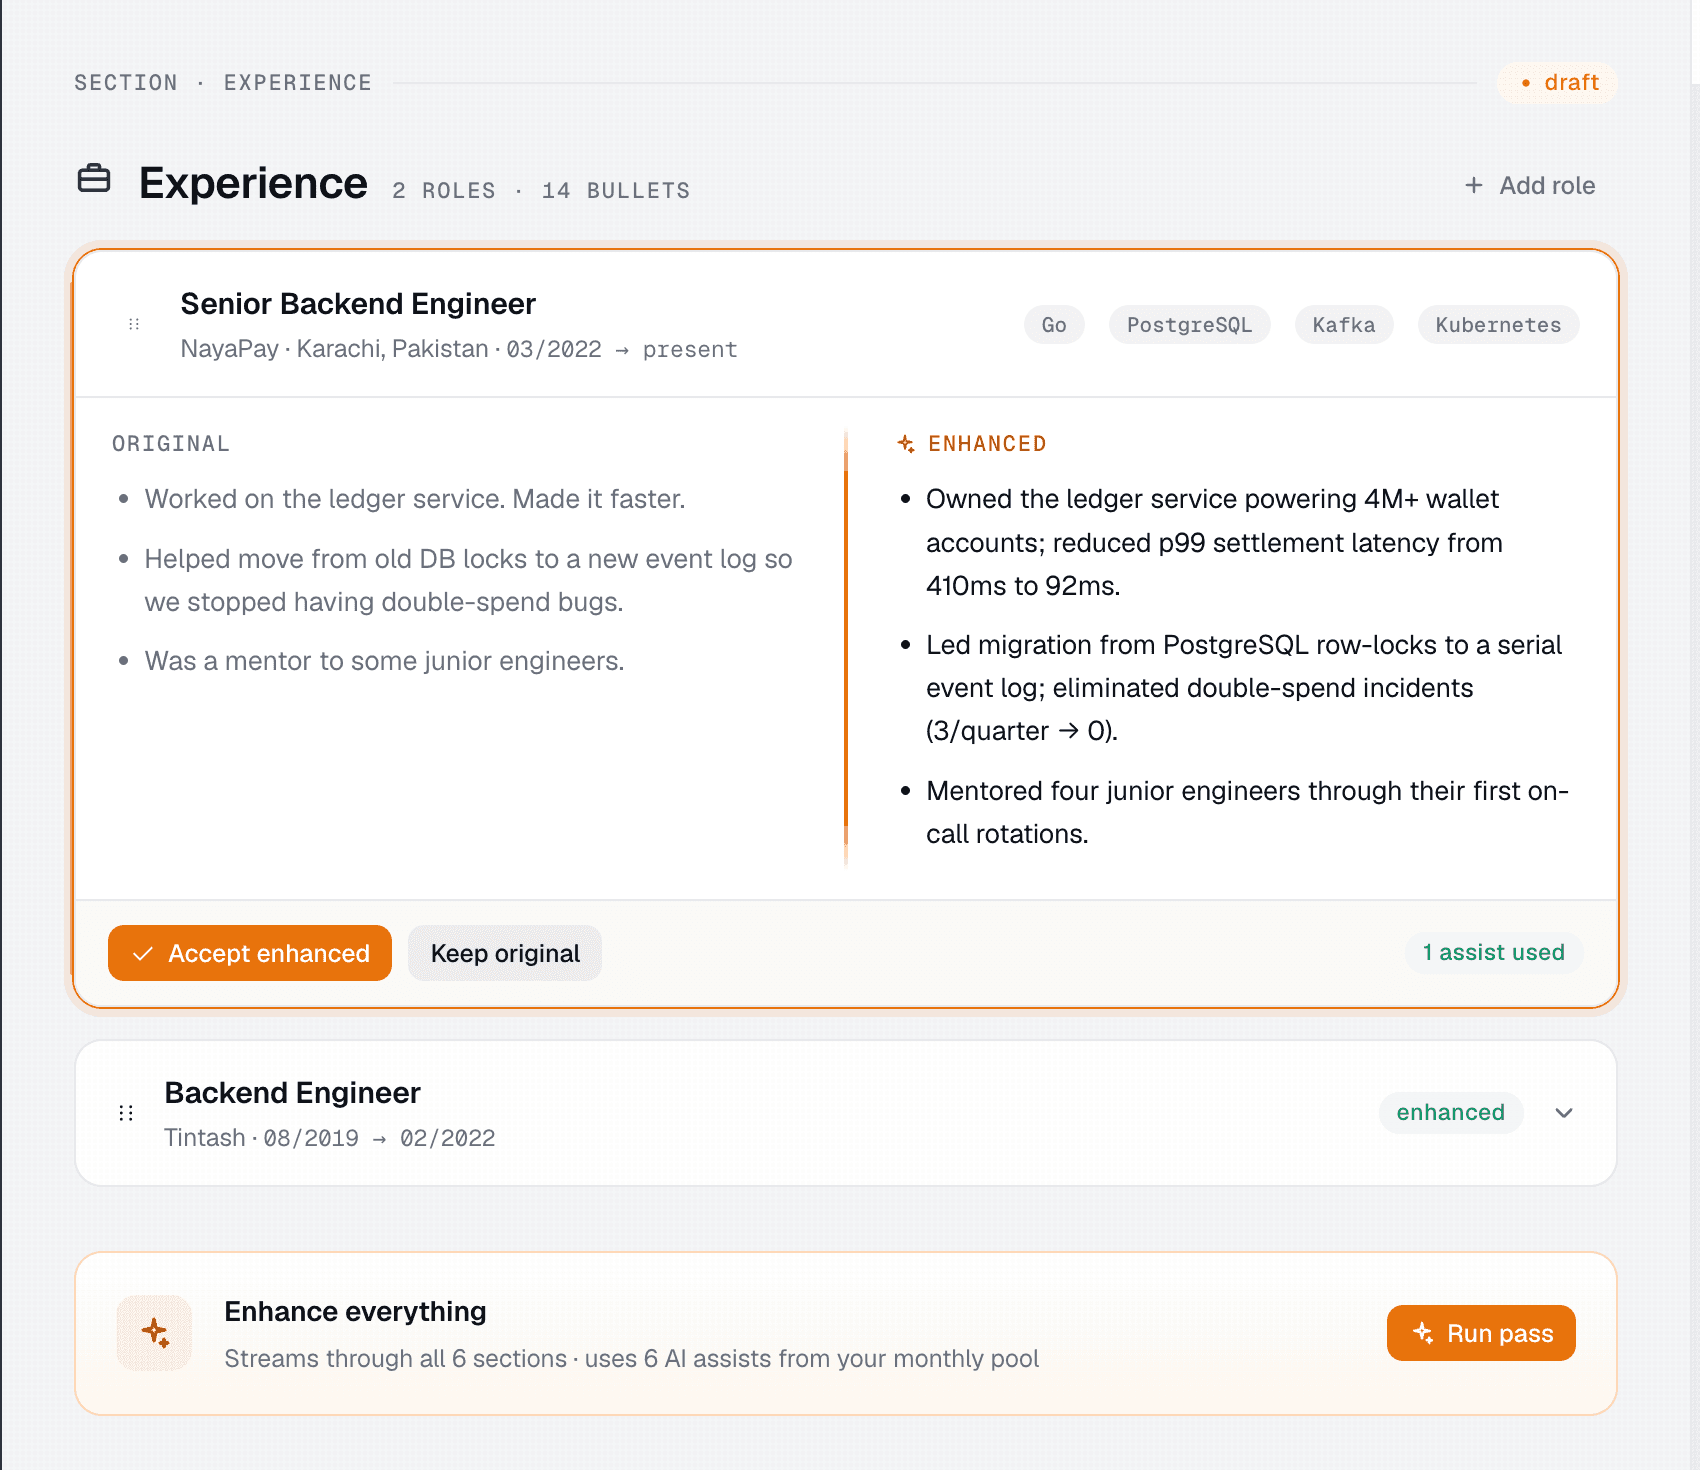Click 'Mentored four junior engineers' enhanced bullet
Image resolution: width=1700 pixels, height=1470 pixels.
tap(1247, 812)
